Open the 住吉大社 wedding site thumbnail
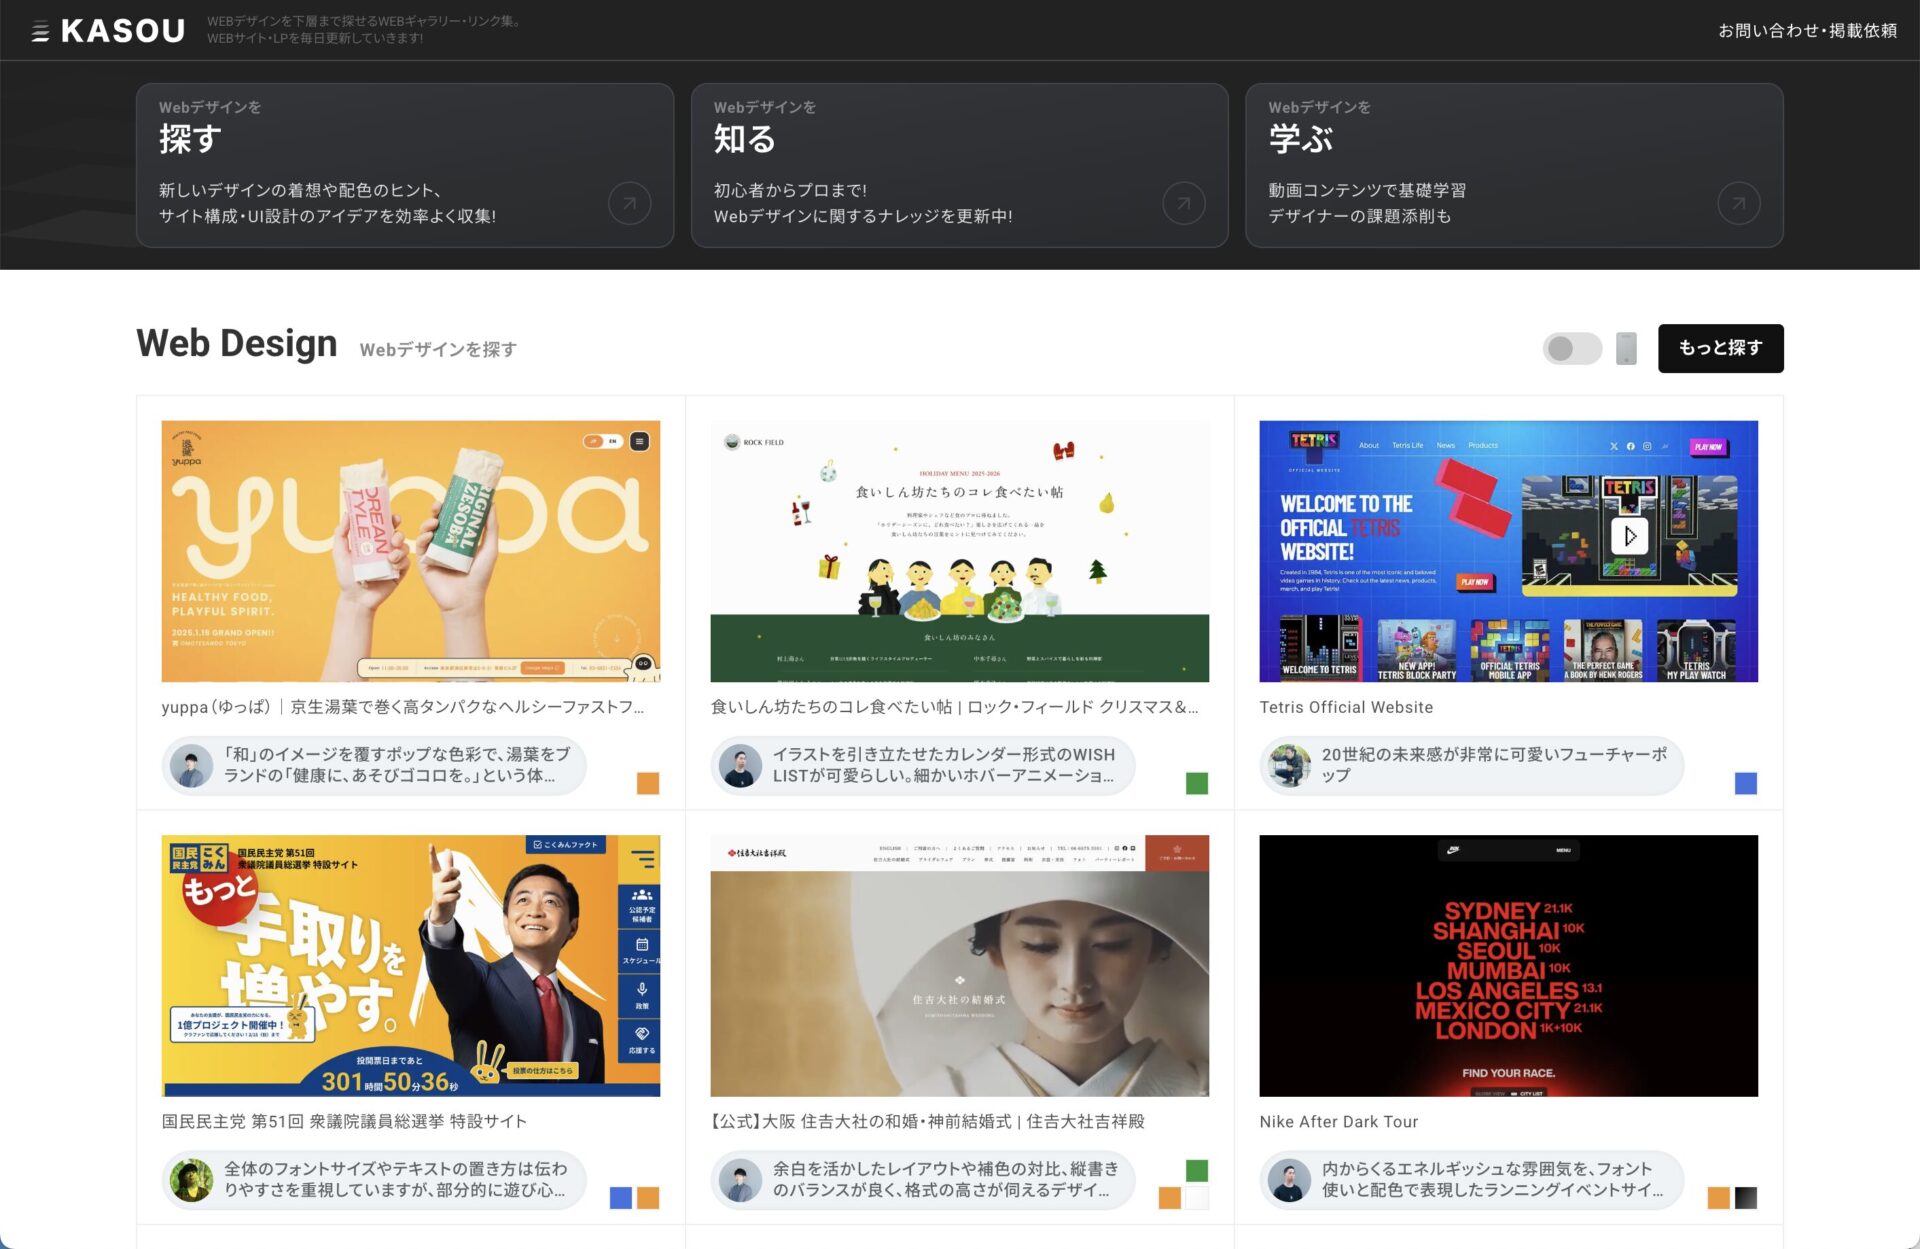Image resolution: width=1920 pixels, height=1249 pixels. point(959,965)
